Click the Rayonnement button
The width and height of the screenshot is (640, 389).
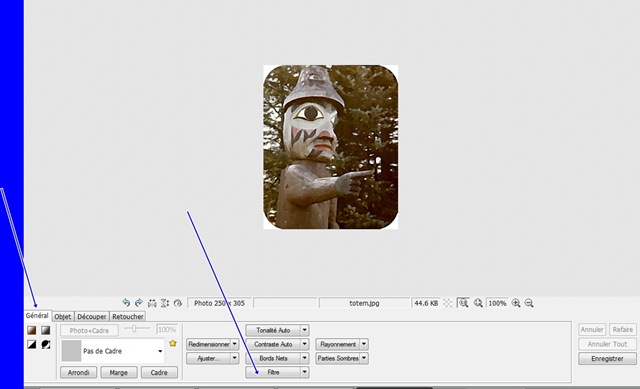338,344
